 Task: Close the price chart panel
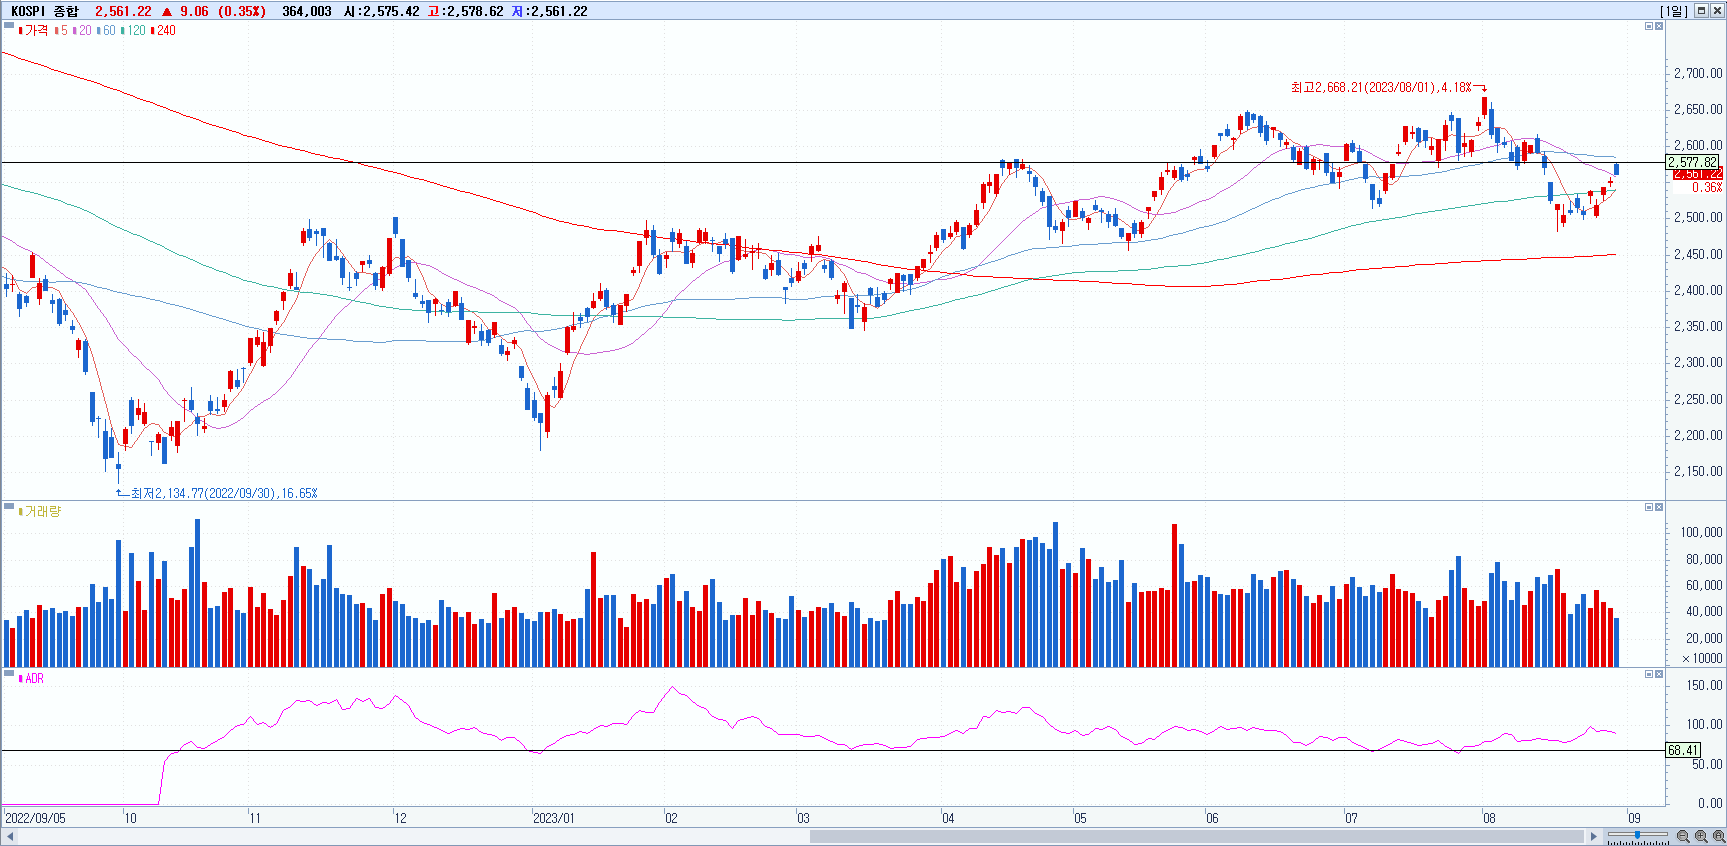pyautogui.click(x=1659, y=26)
